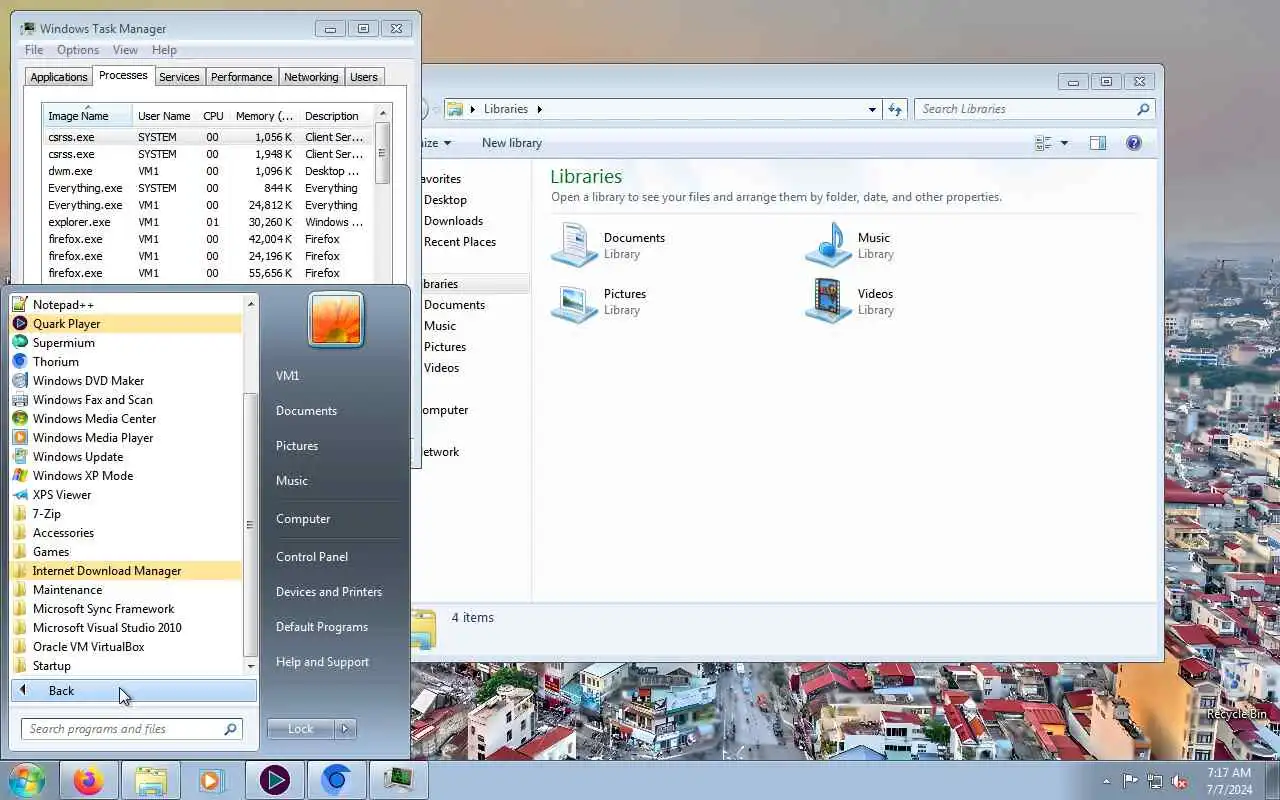This screenshot has width=1280, height=800.
Task: Click the Quark Player taskbar icon
Action: (275, 781)
